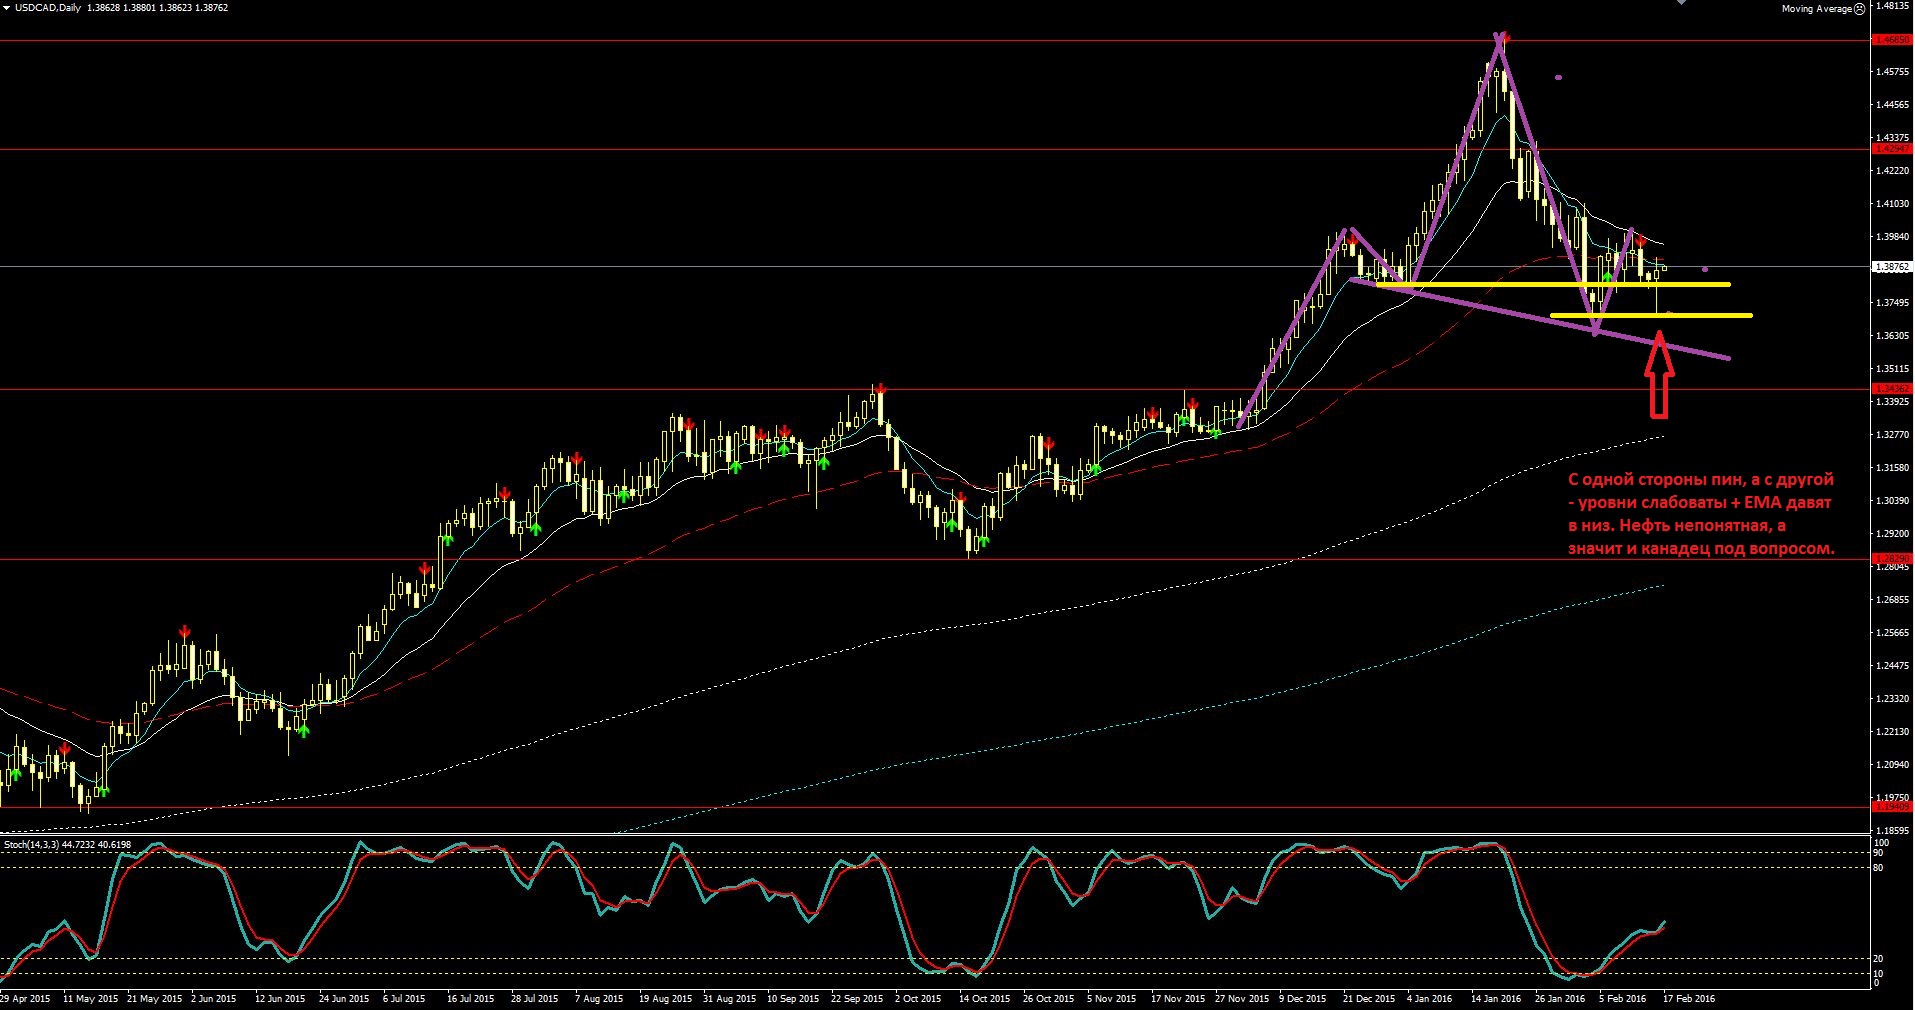This screenshot has width=1915, height=1010.
Task: Click the 5 Nov 2015 date label
Action: pyautogui.click(x=1111, y=998)
